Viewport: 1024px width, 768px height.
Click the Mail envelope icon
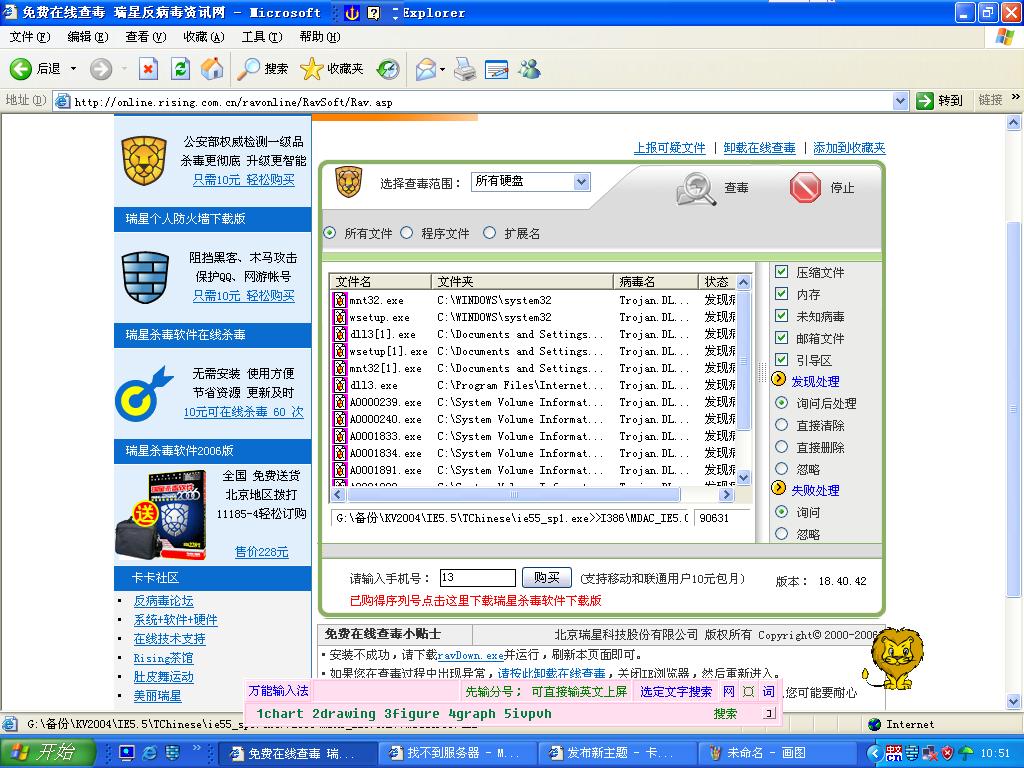(x=426, y=69)
